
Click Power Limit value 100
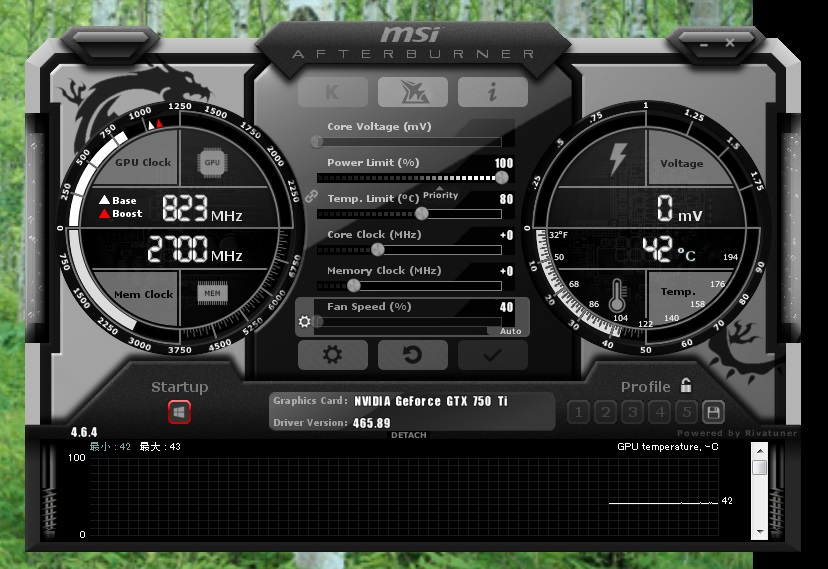pyautogui.click(x=504, y=163)
